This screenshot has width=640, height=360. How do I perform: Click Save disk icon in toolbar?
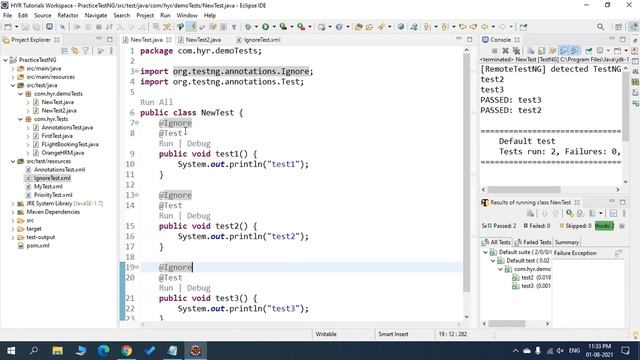pyautogui.click(x=25, y=27)
